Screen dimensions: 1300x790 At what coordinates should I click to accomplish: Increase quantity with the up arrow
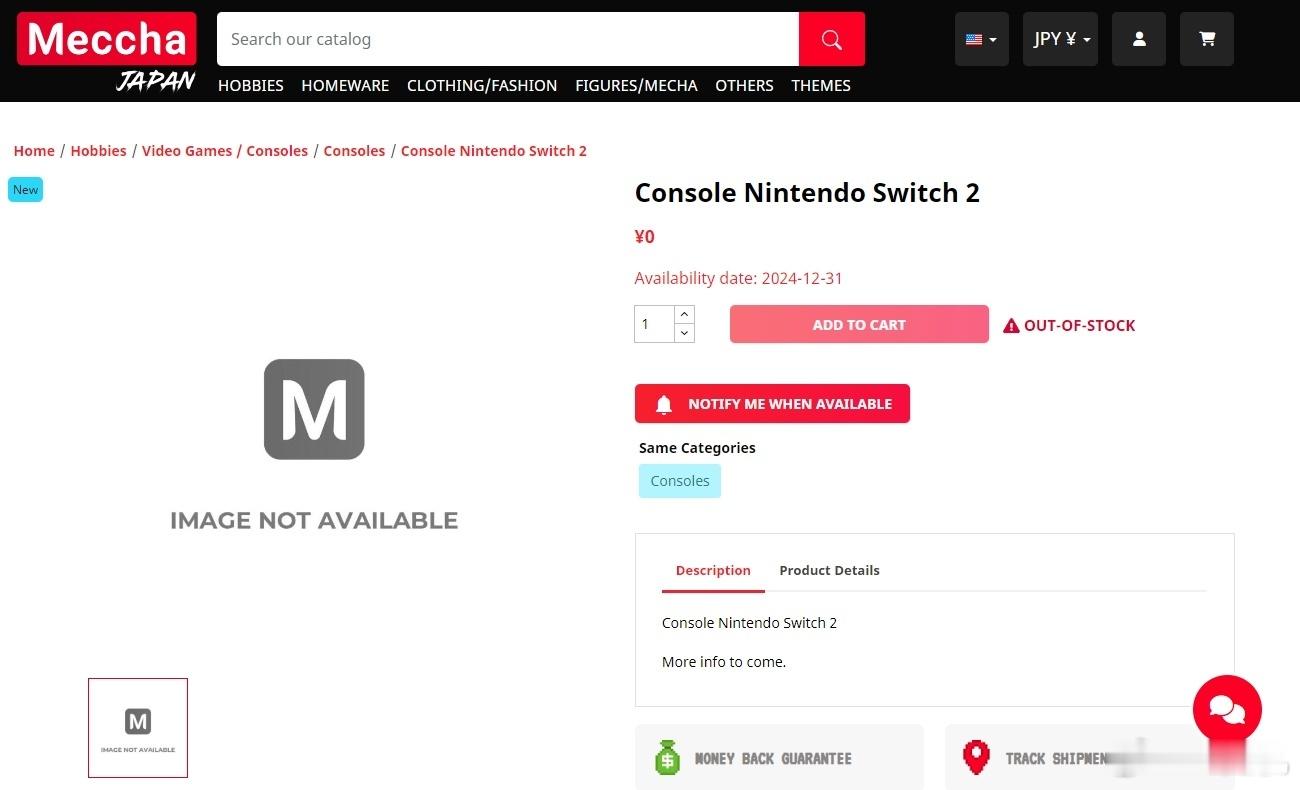(684, 315)
